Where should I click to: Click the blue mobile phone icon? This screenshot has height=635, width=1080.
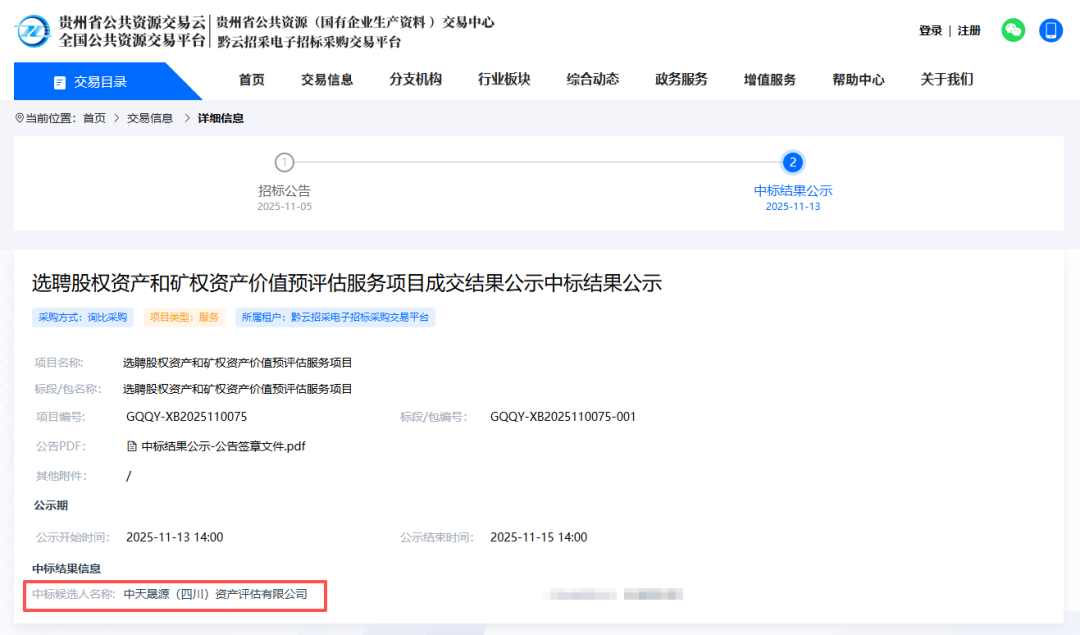[1050, 31]
